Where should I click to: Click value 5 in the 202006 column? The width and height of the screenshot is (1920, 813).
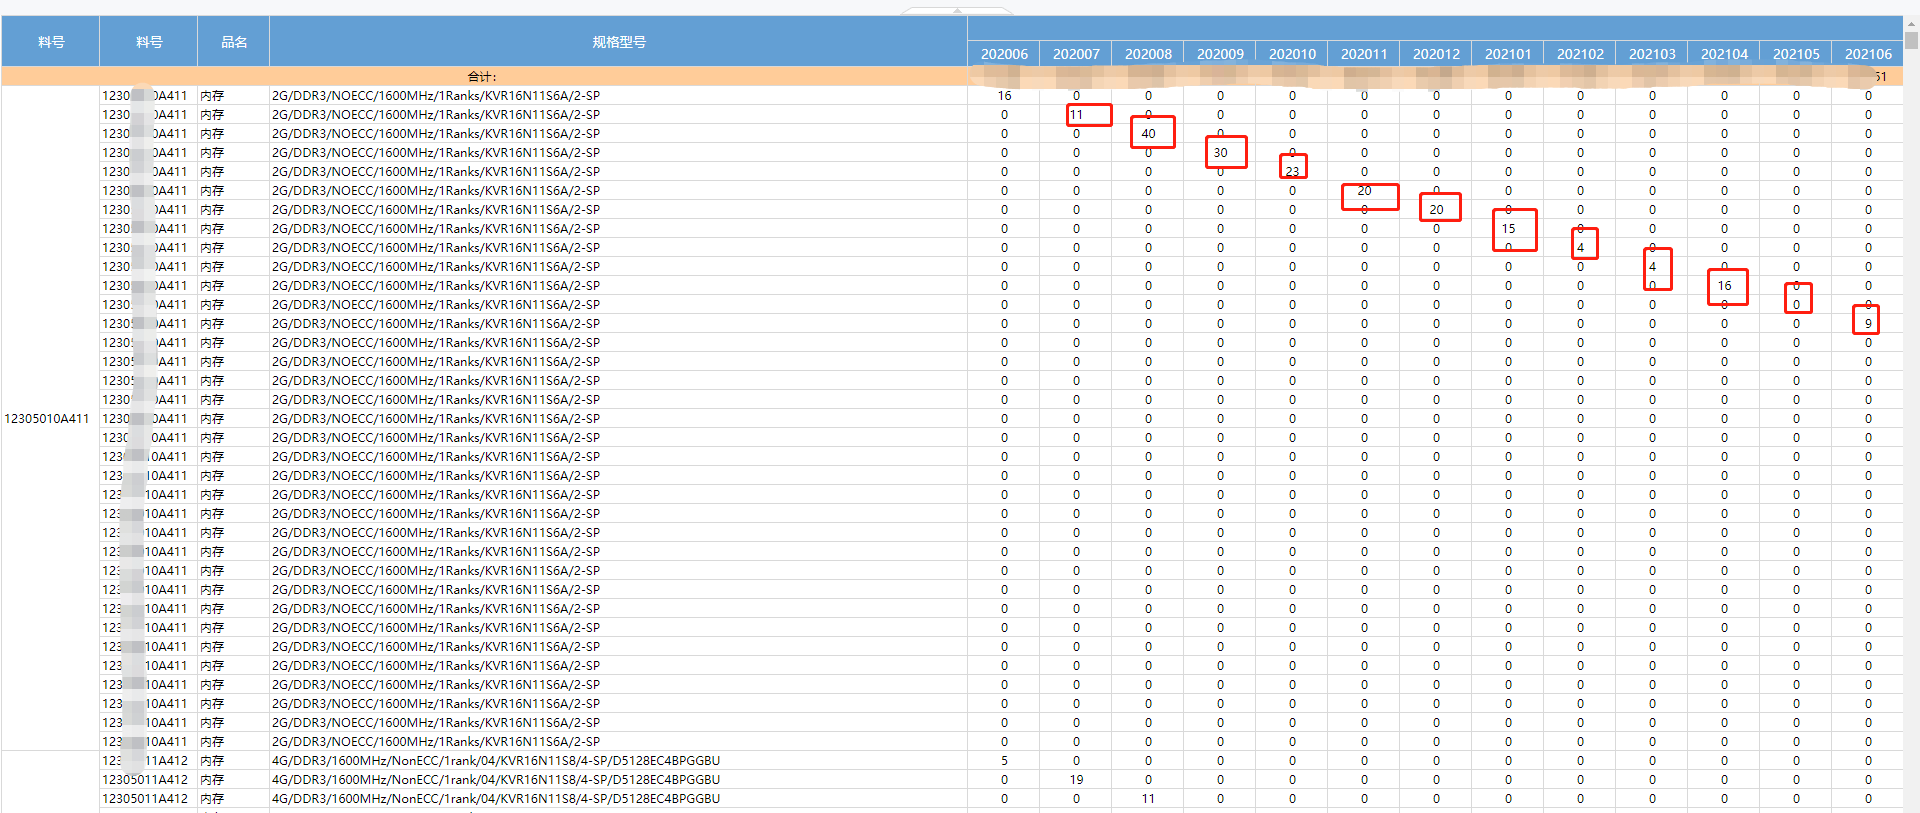[1004, 761]
